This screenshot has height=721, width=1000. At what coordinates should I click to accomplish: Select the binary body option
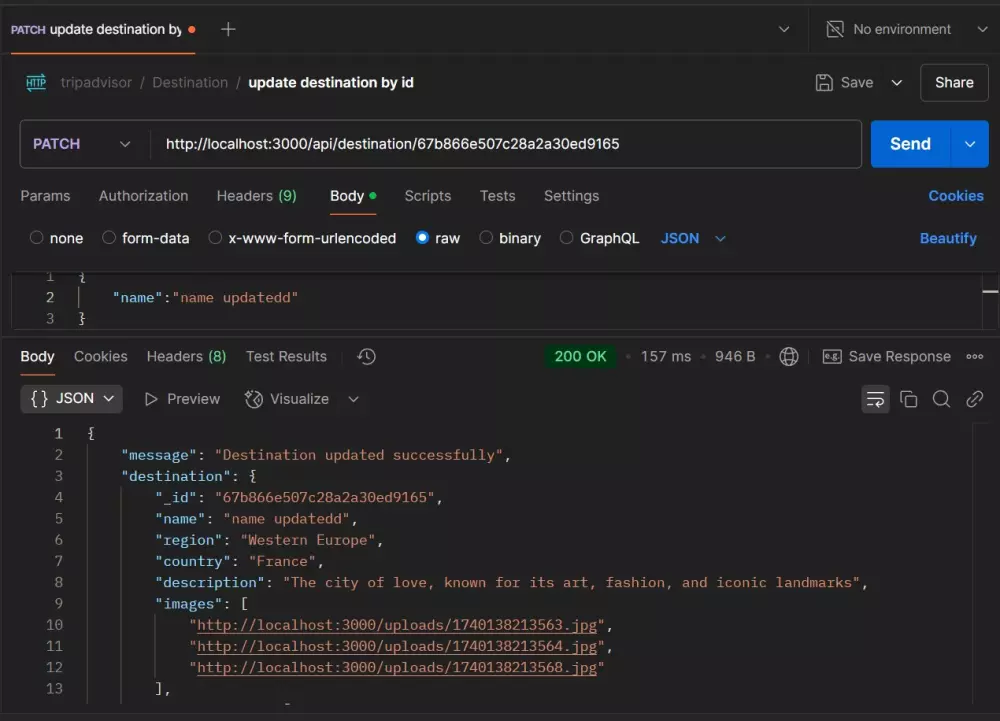487,238
